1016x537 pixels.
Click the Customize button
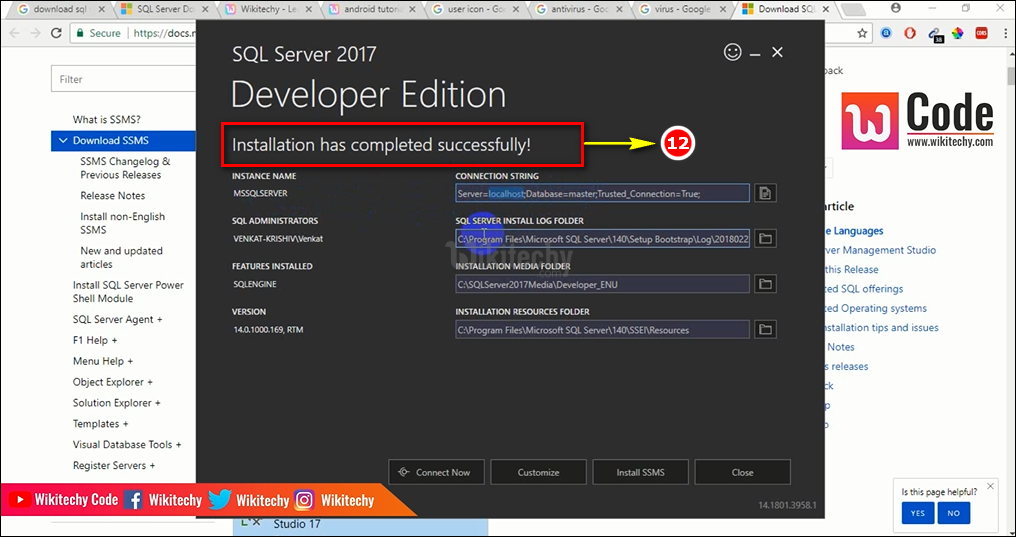click(x=538, y=472)
